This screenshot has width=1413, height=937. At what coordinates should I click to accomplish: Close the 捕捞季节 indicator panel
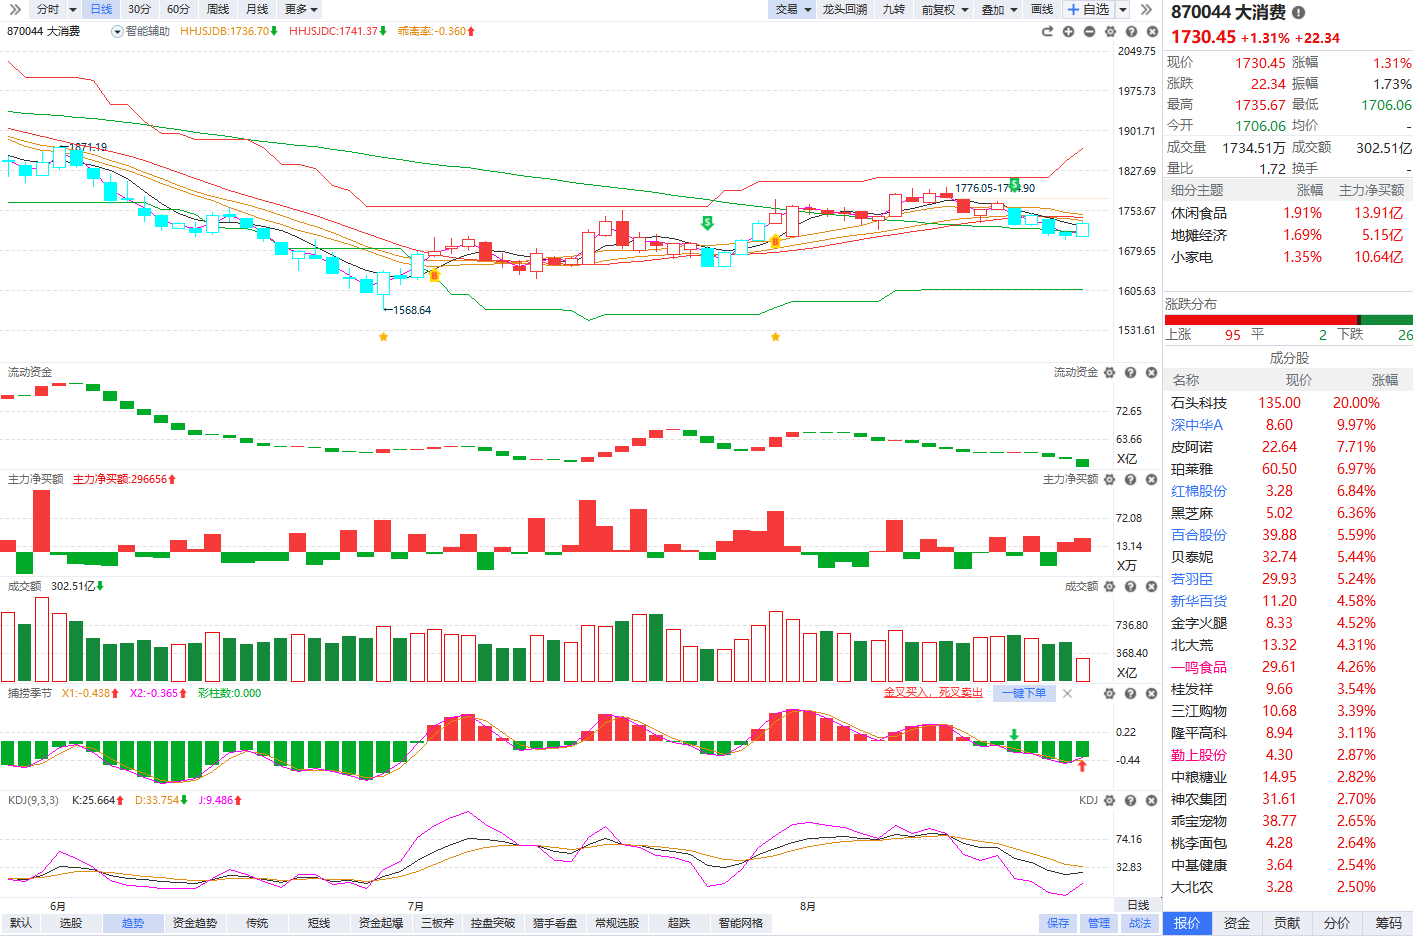1151,693
